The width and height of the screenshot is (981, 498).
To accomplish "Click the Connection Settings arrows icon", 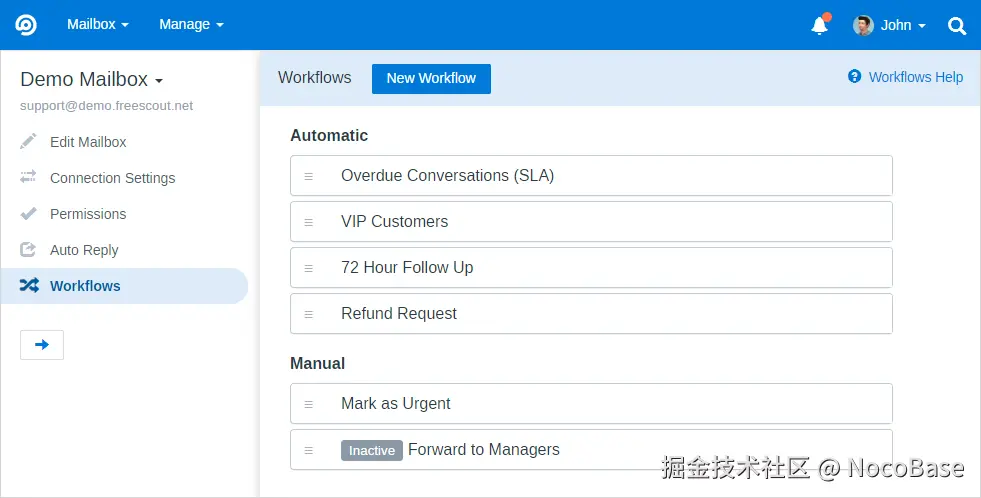I will [x=29, y=178].
